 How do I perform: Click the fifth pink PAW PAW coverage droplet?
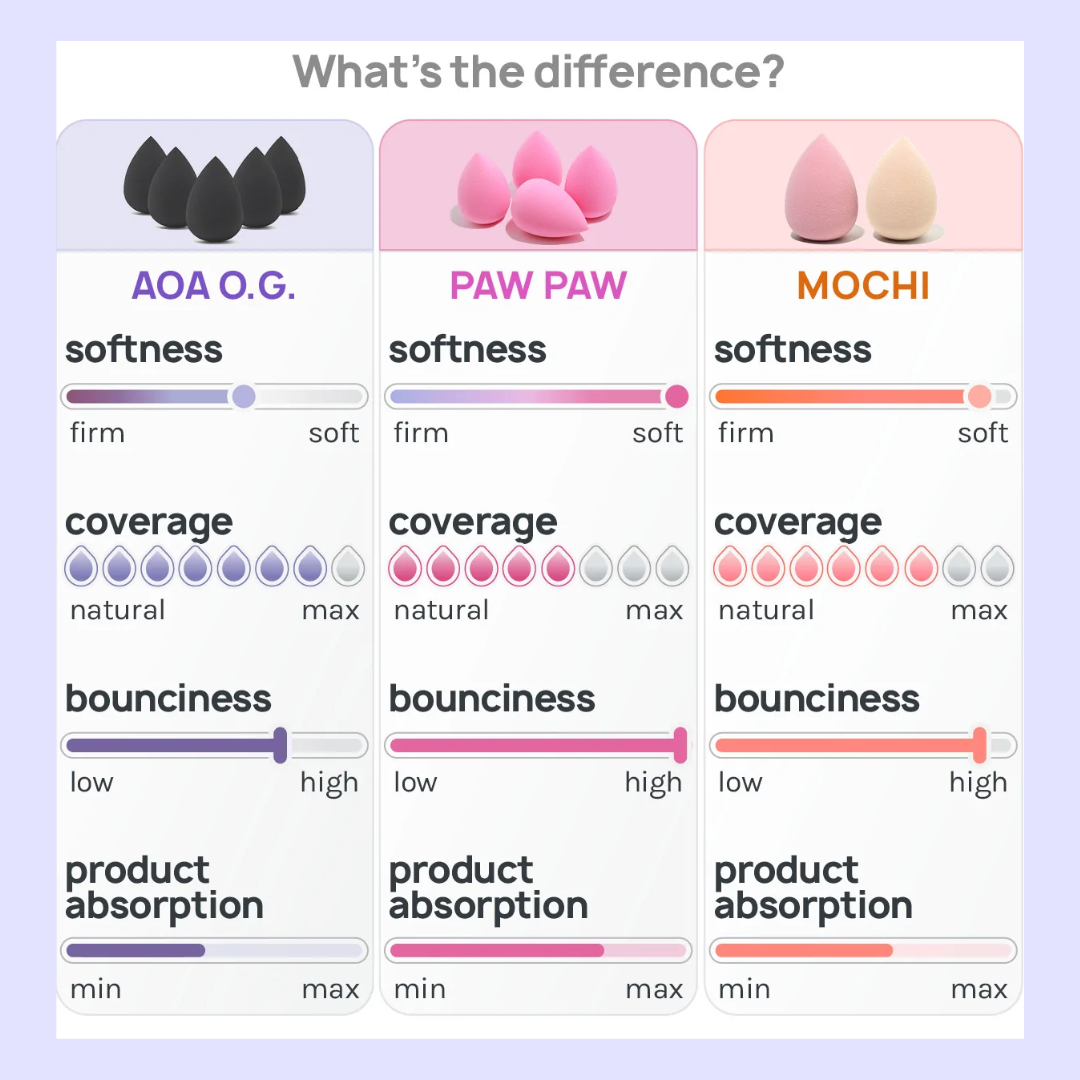tap(558, 566)
